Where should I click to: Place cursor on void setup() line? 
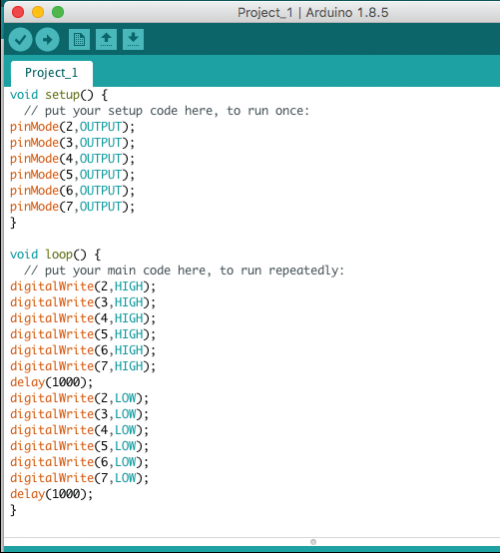click(x=59, y=95)
